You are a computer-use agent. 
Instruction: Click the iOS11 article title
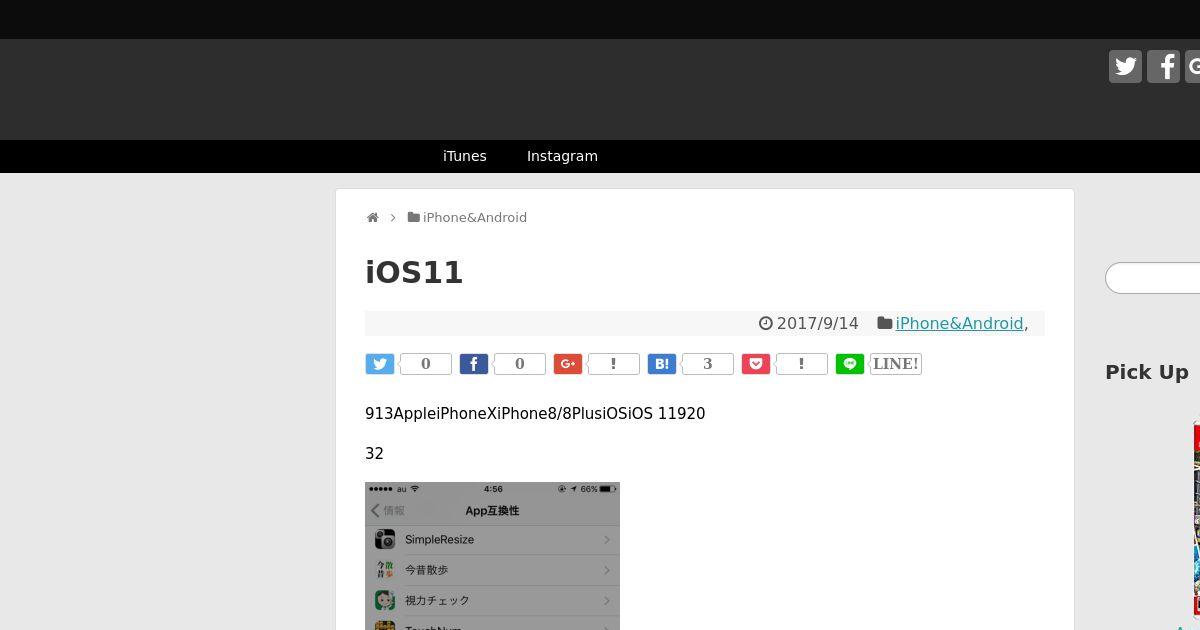(x=414, y=272)
